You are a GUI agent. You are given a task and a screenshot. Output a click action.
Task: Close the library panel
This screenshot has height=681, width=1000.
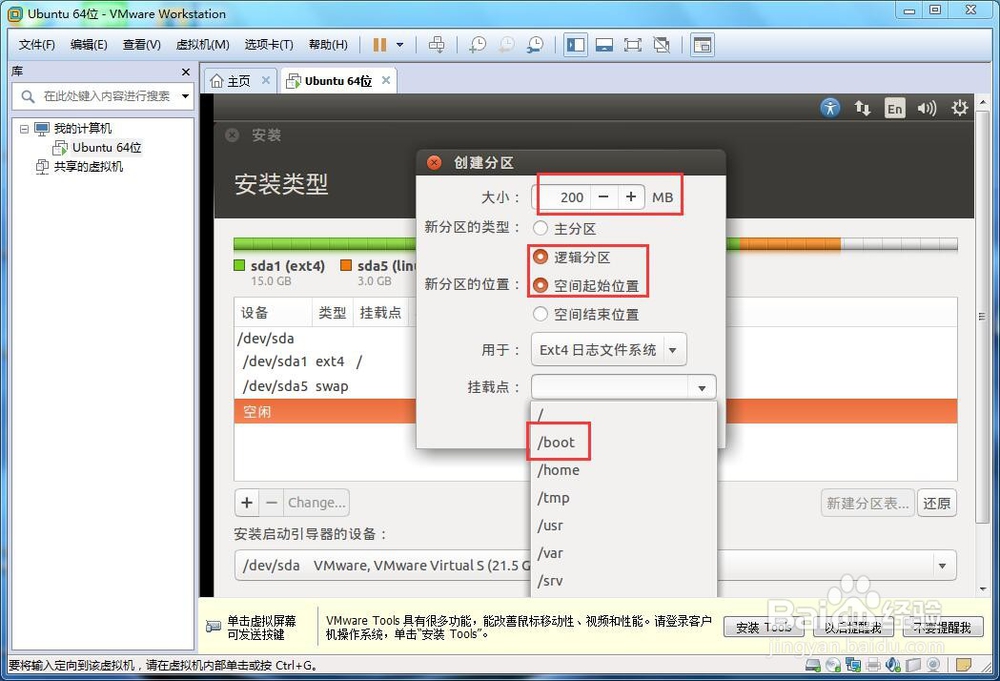[x=186, y=72]
